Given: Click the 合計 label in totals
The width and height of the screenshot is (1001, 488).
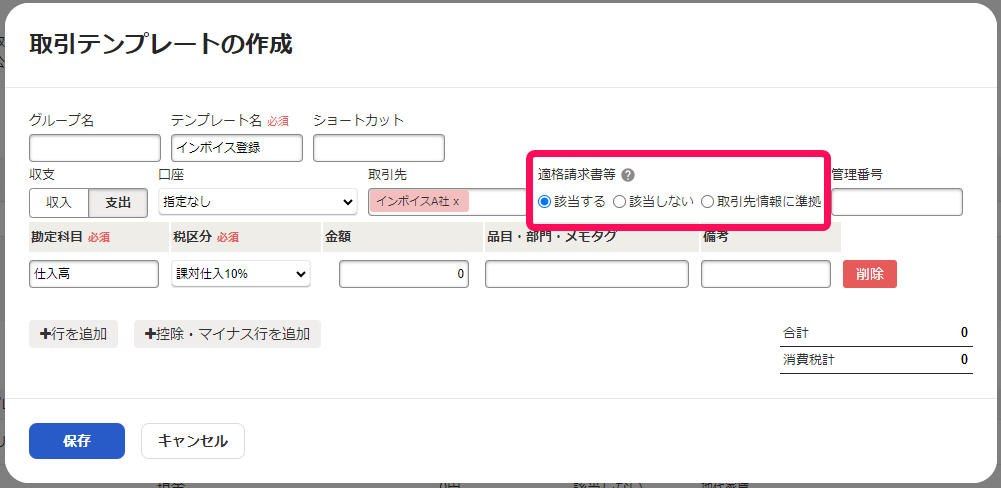Looking at the screenshot, I should tap(795, 332).
